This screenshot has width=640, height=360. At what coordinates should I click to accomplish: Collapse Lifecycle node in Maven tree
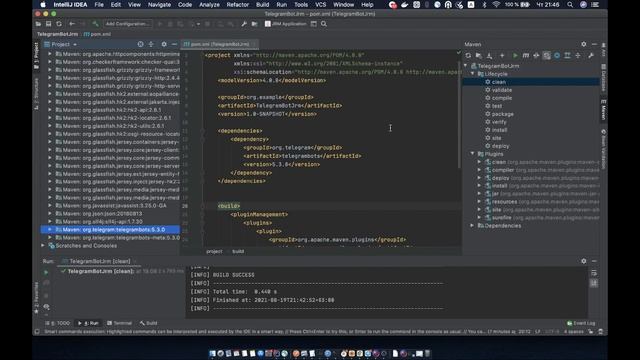[x=473, y=74]
